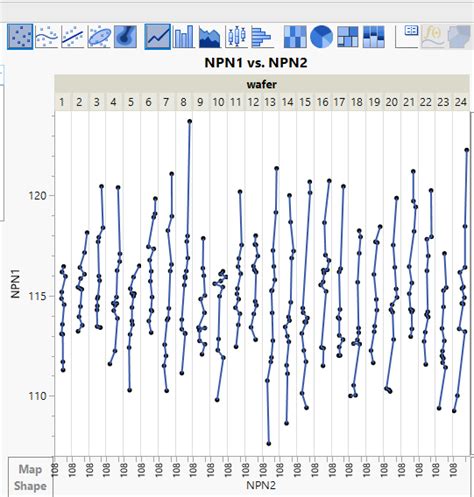Click the NPN2 x-axis label
Screen dimensions: 474x497
(261, 485)
